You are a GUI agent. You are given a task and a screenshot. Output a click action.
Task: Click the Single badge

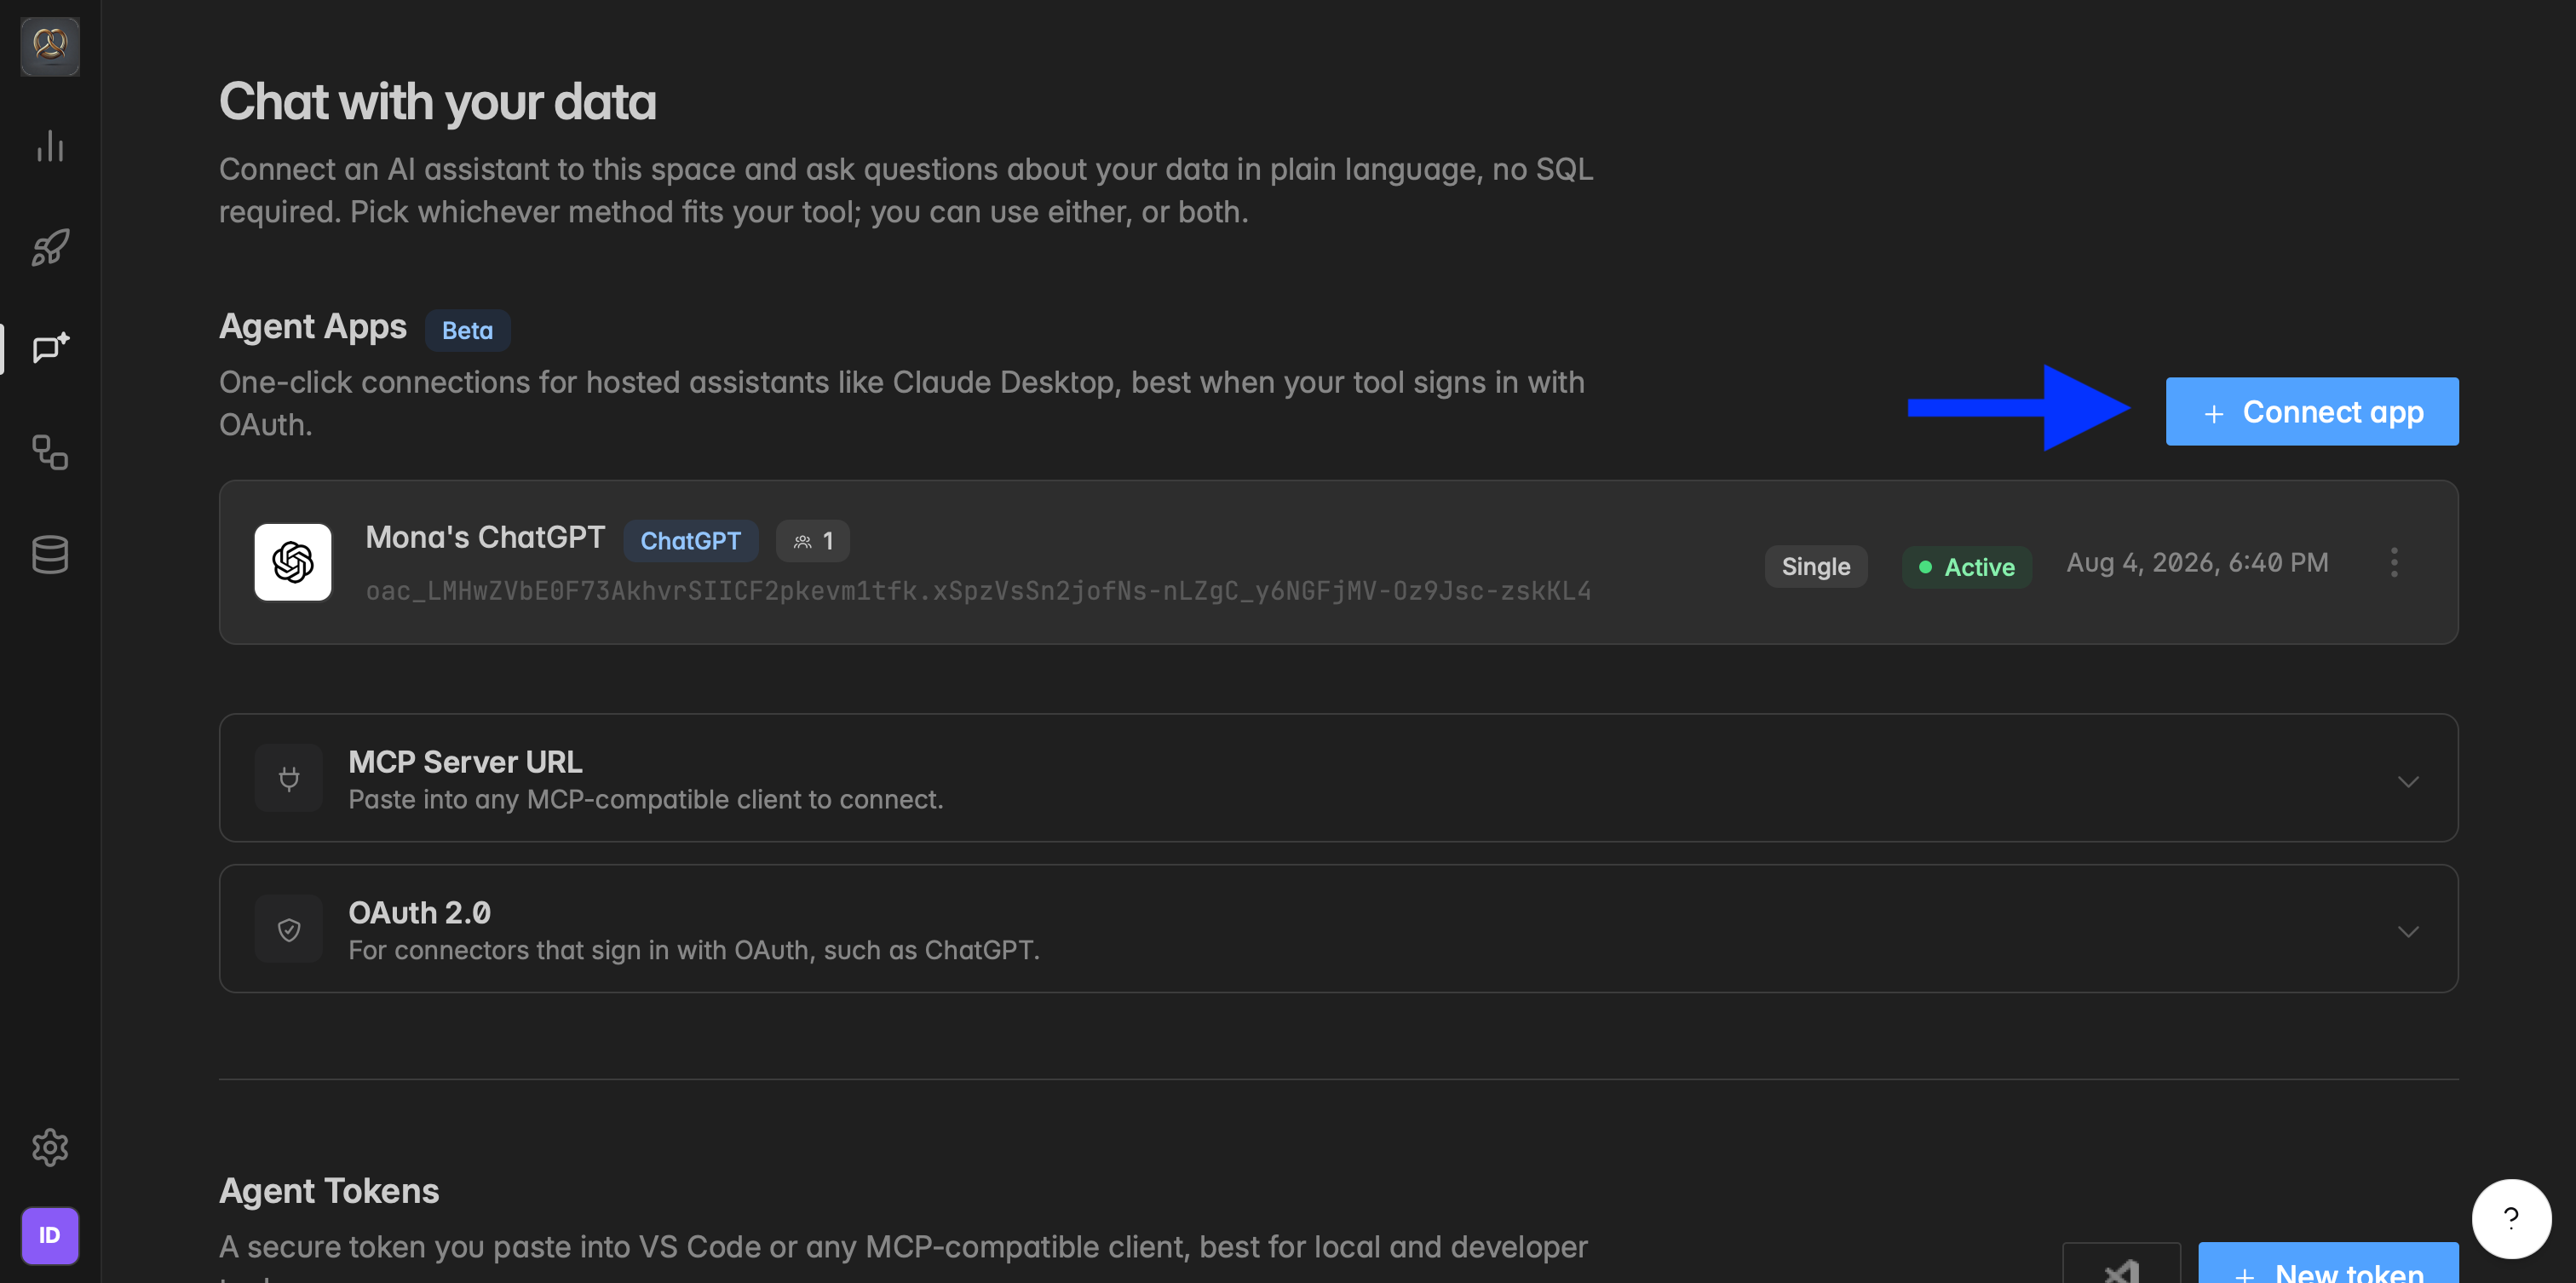[1816, 566]
